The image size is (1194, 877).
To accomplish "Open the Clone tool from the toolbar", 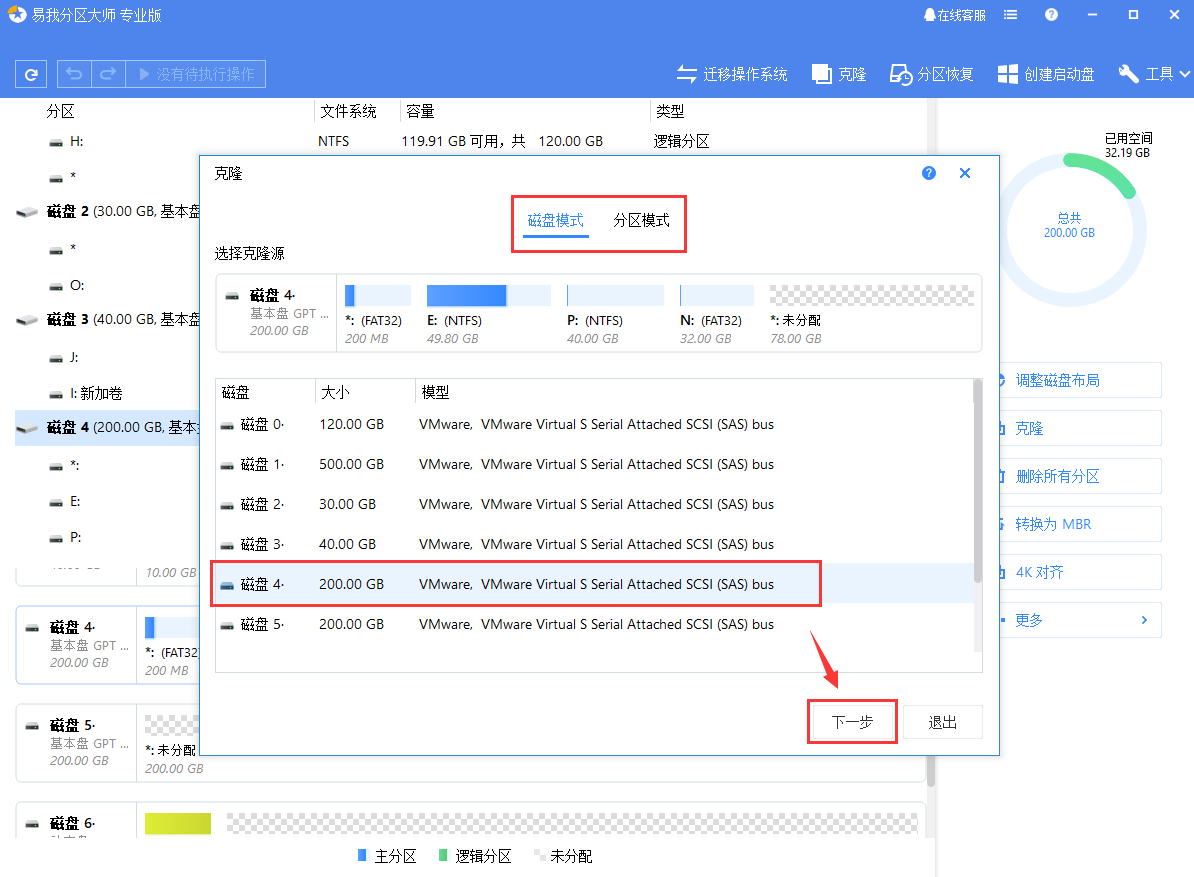I will tap(838, 73).
